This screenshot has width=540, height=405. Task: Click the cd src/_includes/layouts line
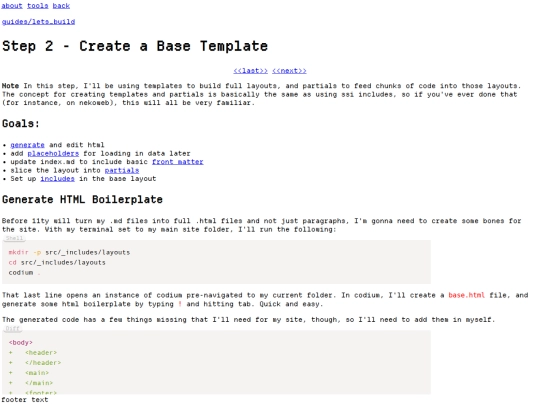[x=57, y=262]
